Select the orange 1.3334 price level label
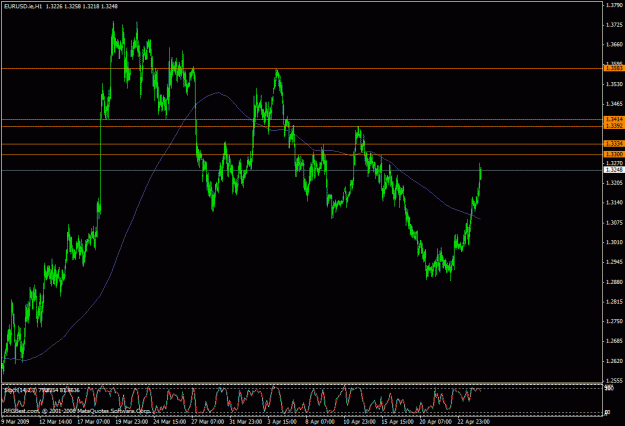Viewport: 625px width, 426px height. [x=614, y=143]
